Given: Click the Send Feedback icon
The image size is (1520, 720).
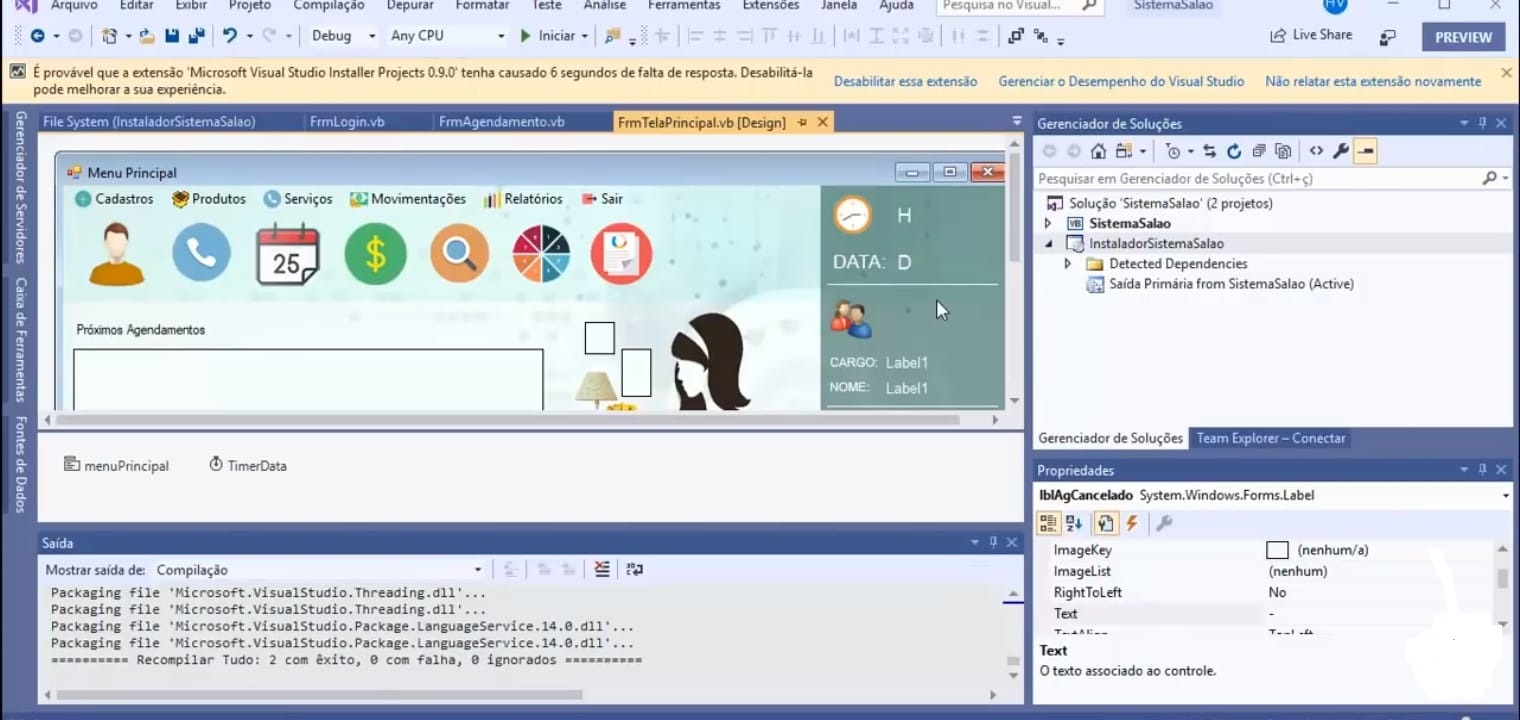Looking at the screenshot, I should tap(1387, 37).
